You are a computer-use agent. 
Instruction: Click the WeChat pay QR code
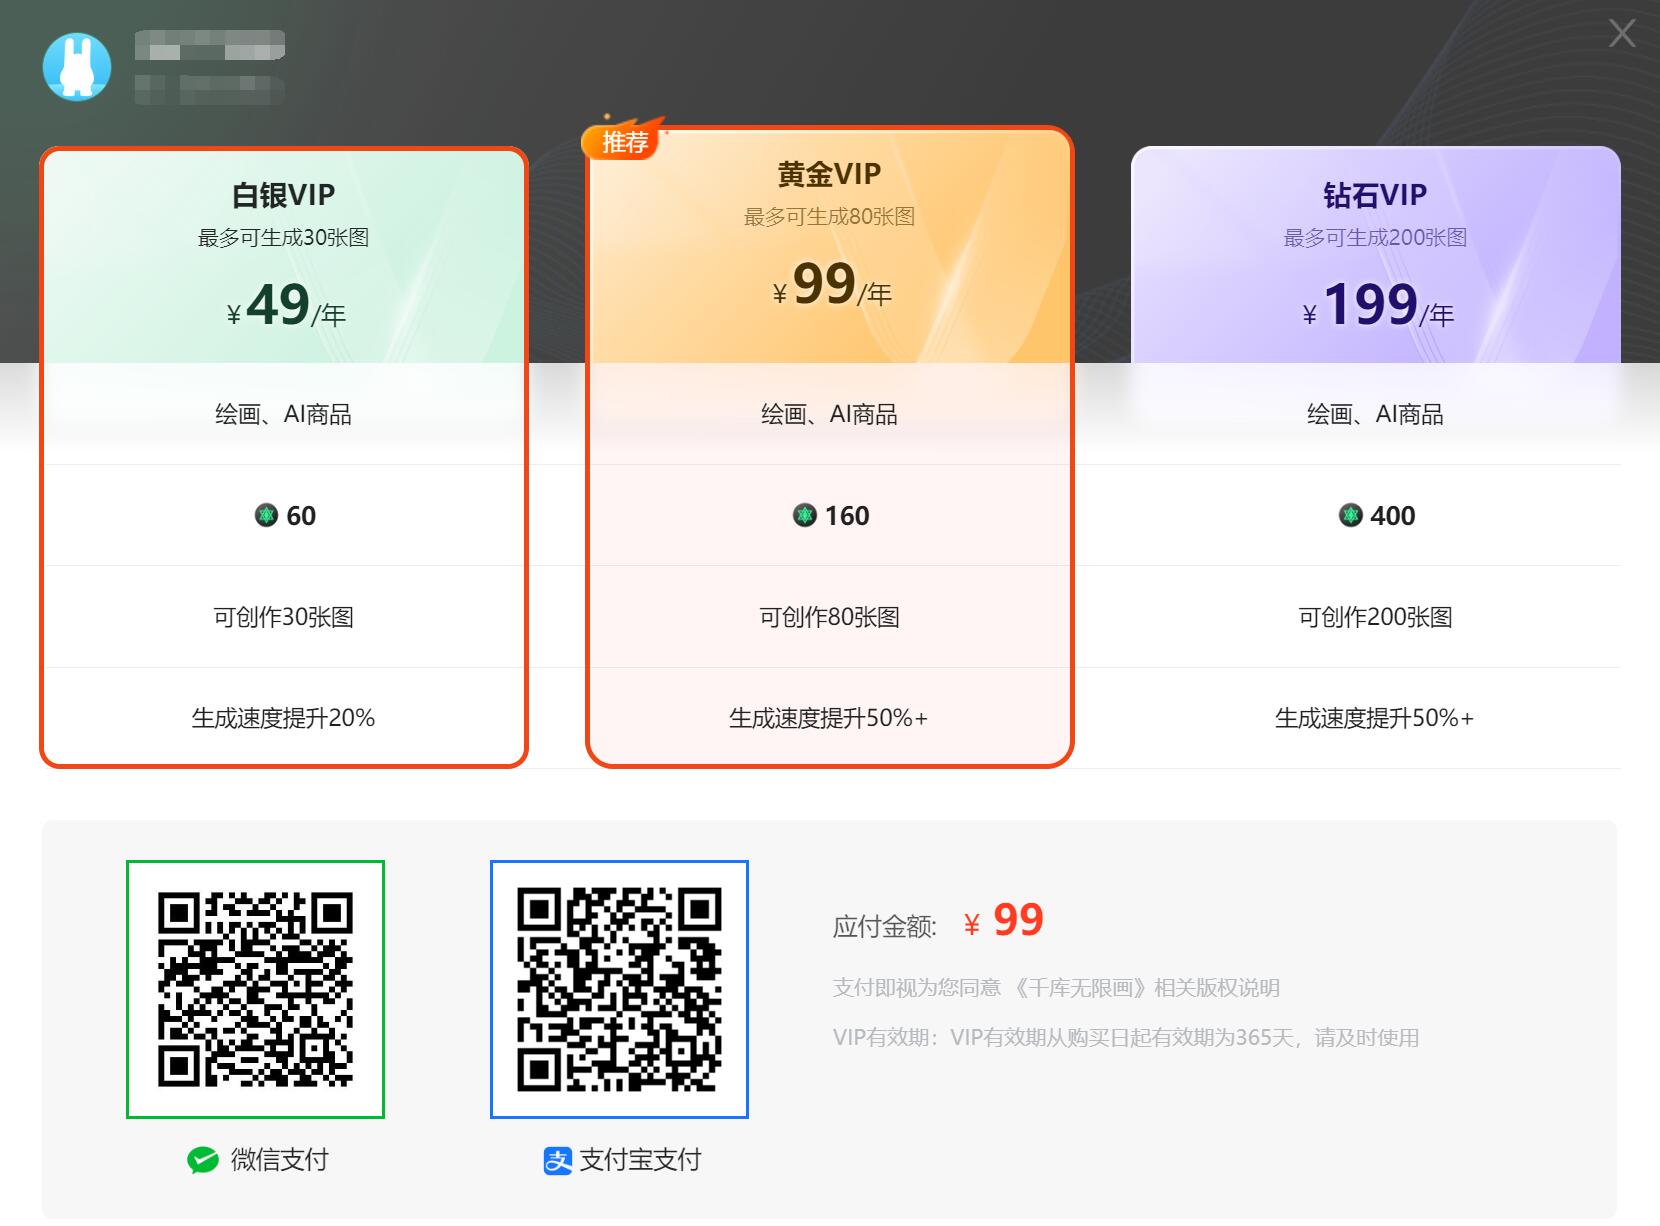pos(255,989)
